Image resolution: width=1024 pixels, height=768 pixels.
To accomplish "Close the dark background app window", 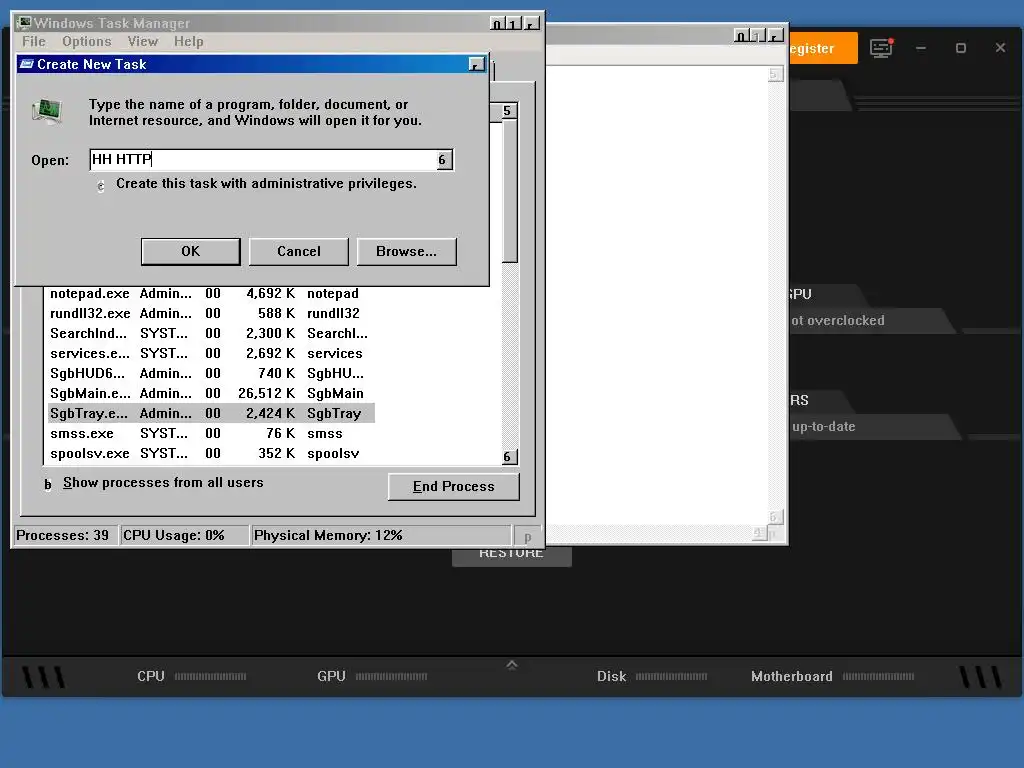I will (1000, 48).
